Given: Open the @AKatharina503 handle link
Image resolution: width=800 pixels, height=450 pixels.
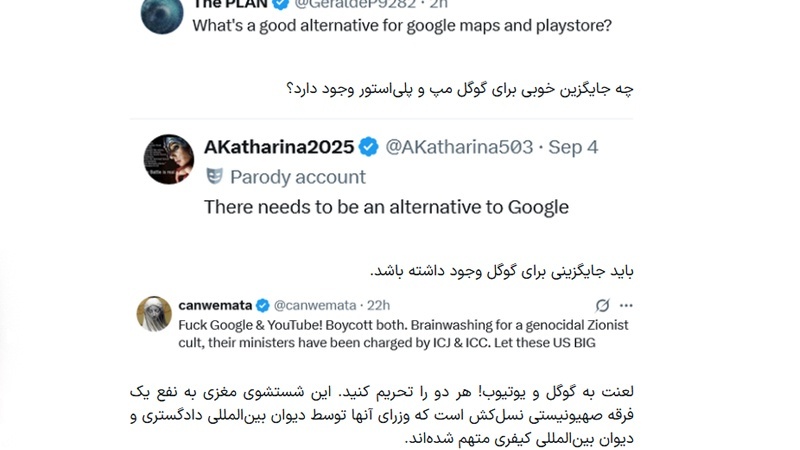Looking at the screenshot, I should coord(459,147).
